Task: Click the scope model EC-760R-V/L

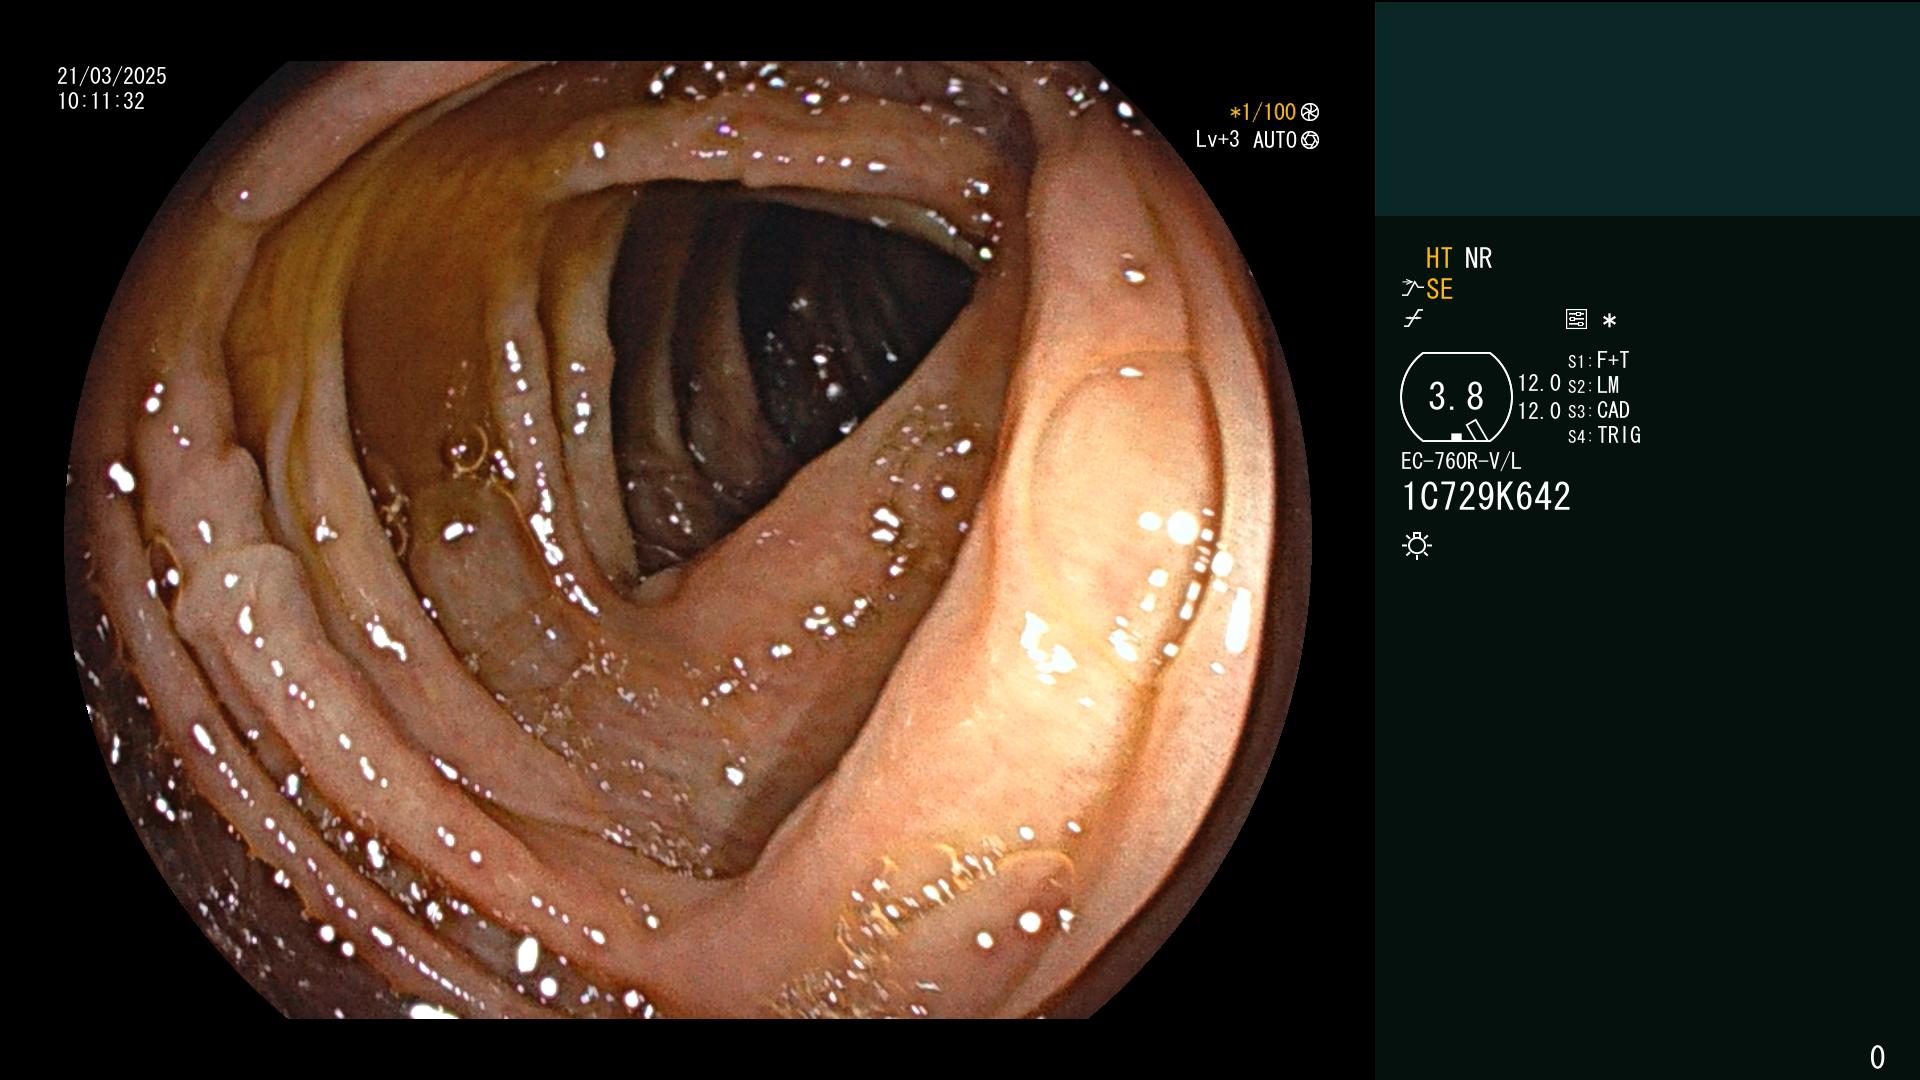Action: (1461, 461)
